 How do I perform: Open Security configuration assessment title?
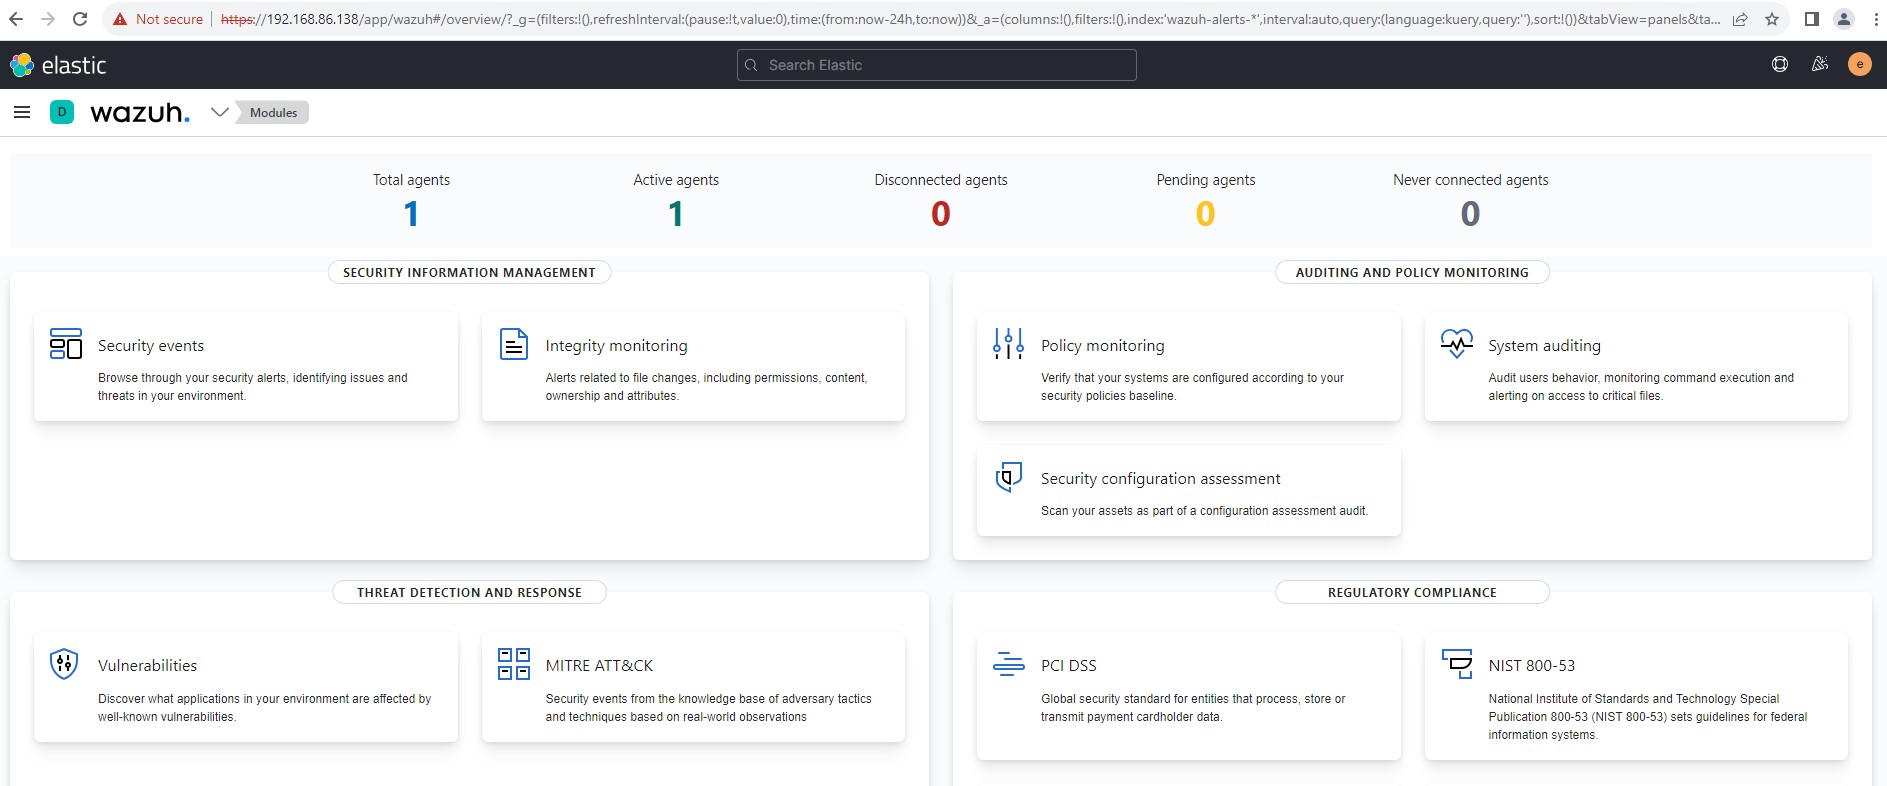coord(1160,478)
